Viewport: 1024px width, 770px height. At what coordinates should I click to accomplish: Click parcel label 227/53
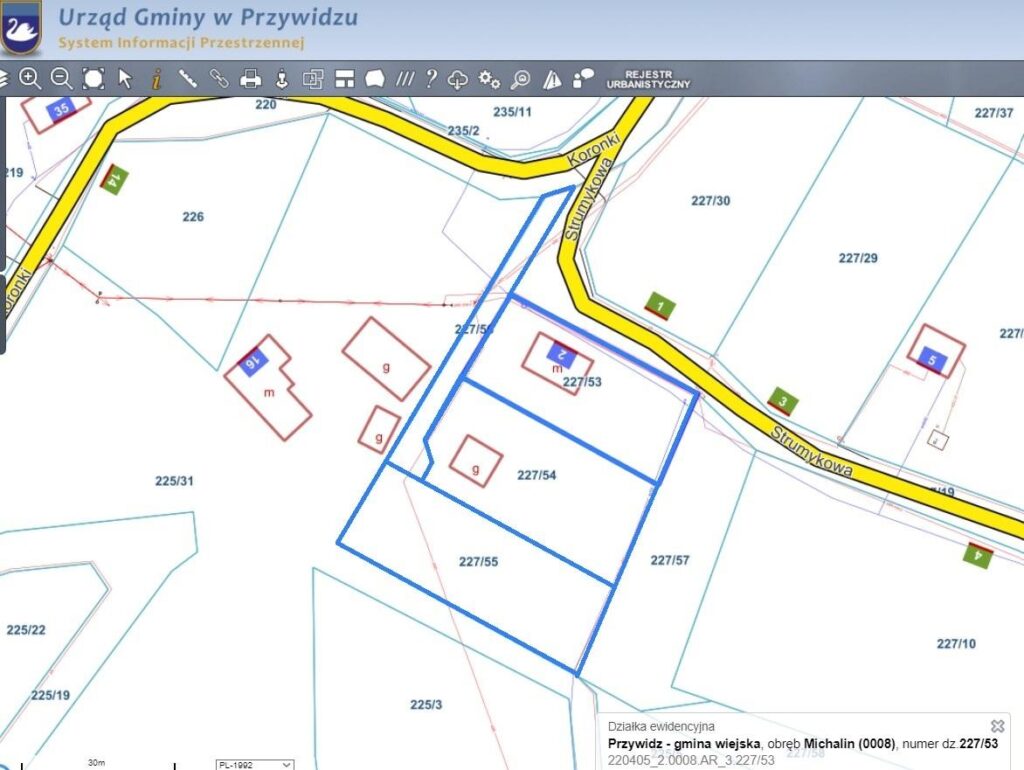click(x=582, y=381)
